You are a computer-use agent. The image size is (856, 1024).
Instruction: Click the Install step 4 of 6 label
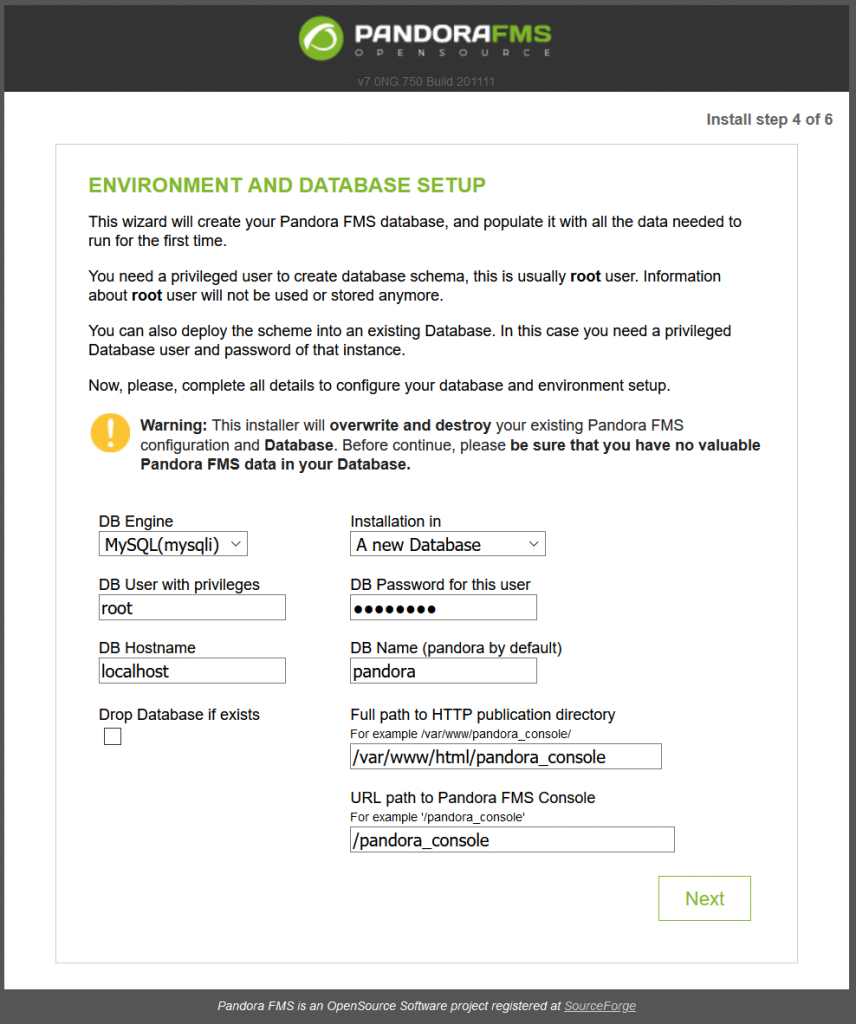point(769,120)
